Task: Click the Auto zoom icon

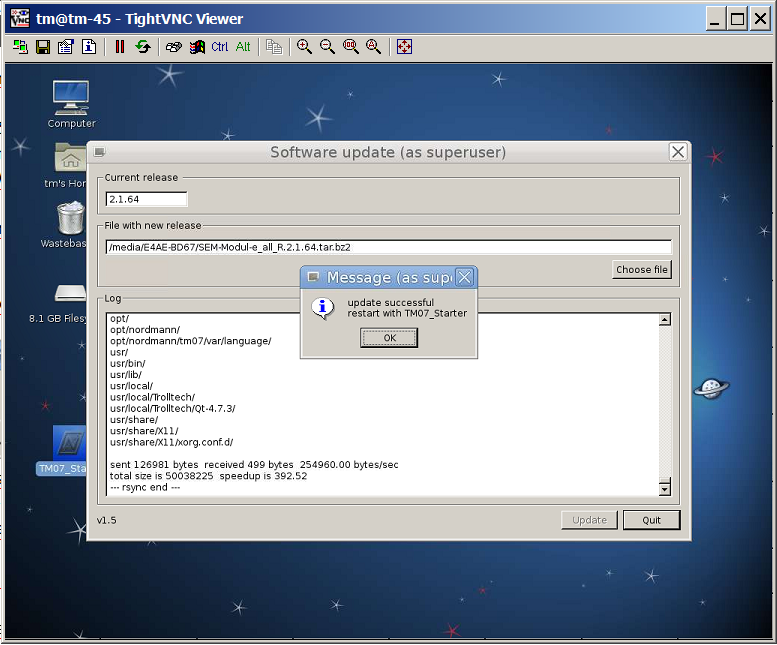Action: (x=374, y=47)
